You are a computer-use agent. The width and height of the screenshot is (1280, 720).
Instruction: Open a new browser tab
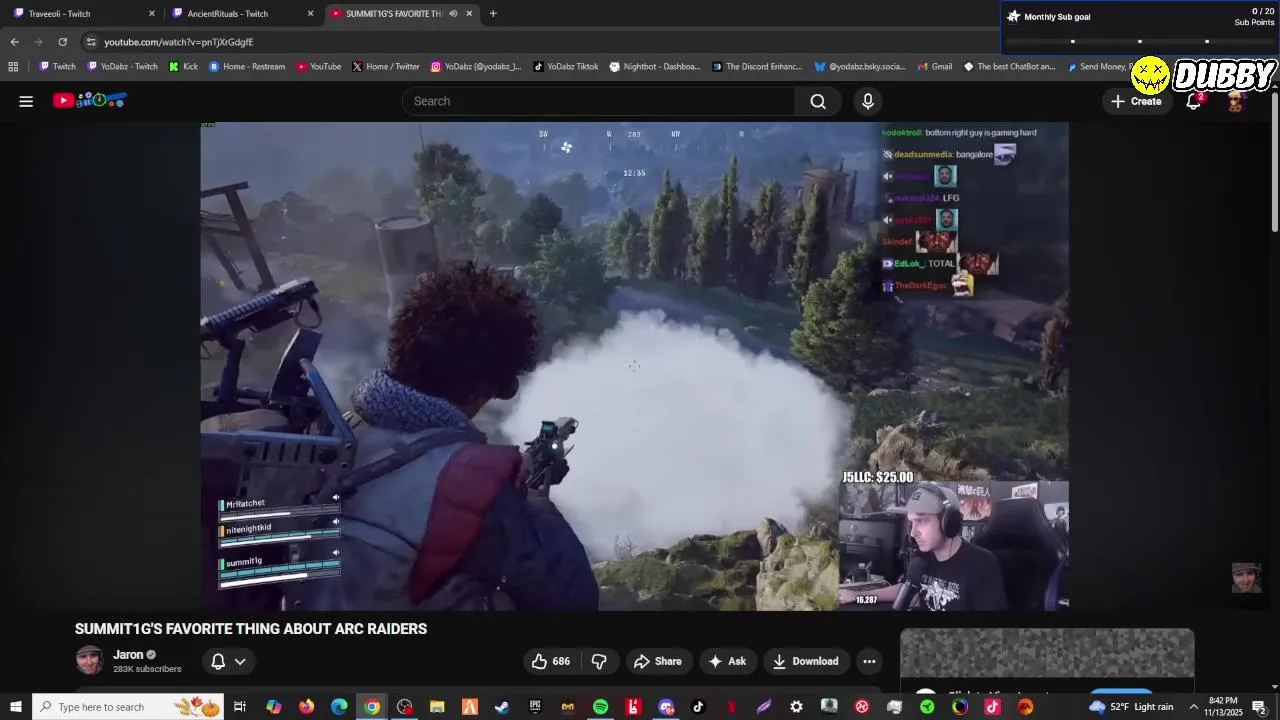coord(493,14)
